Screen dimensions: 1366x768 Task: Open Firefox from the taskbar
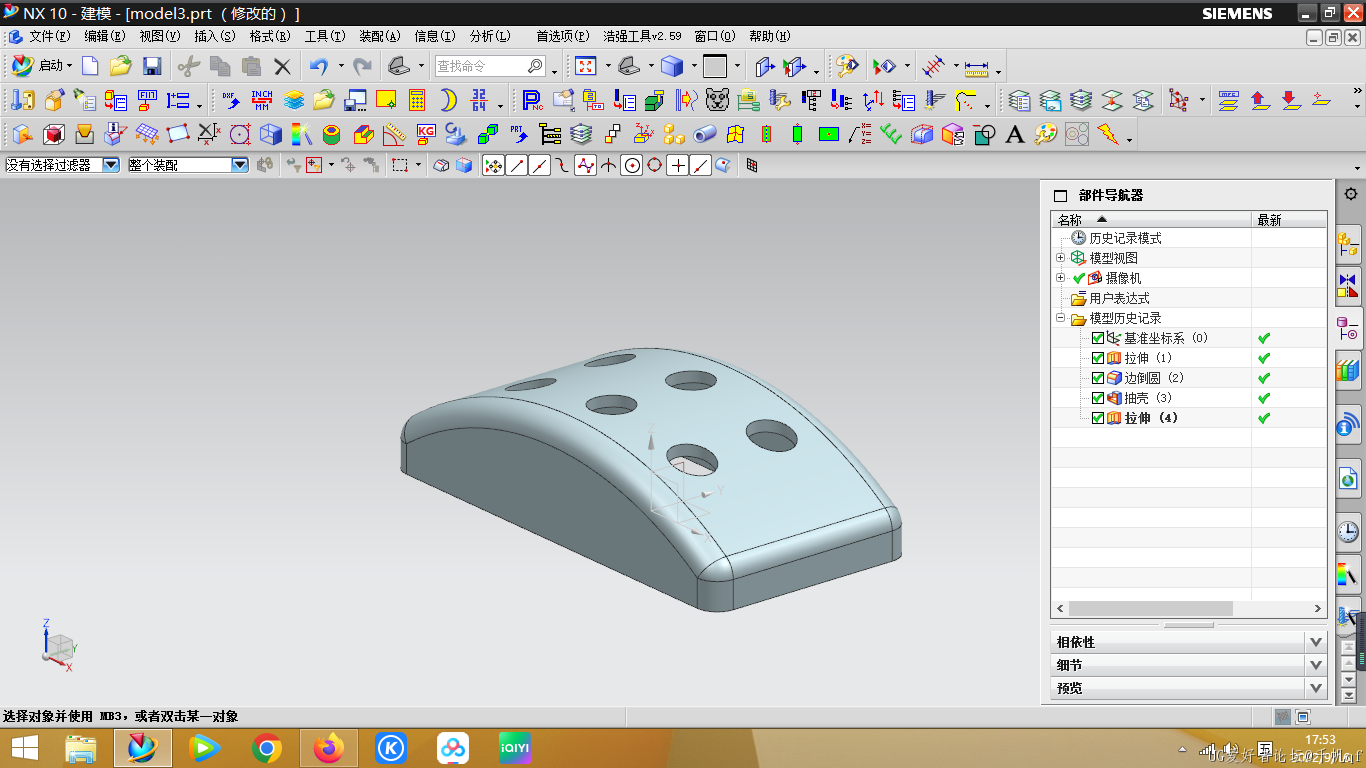coord(328,748)
